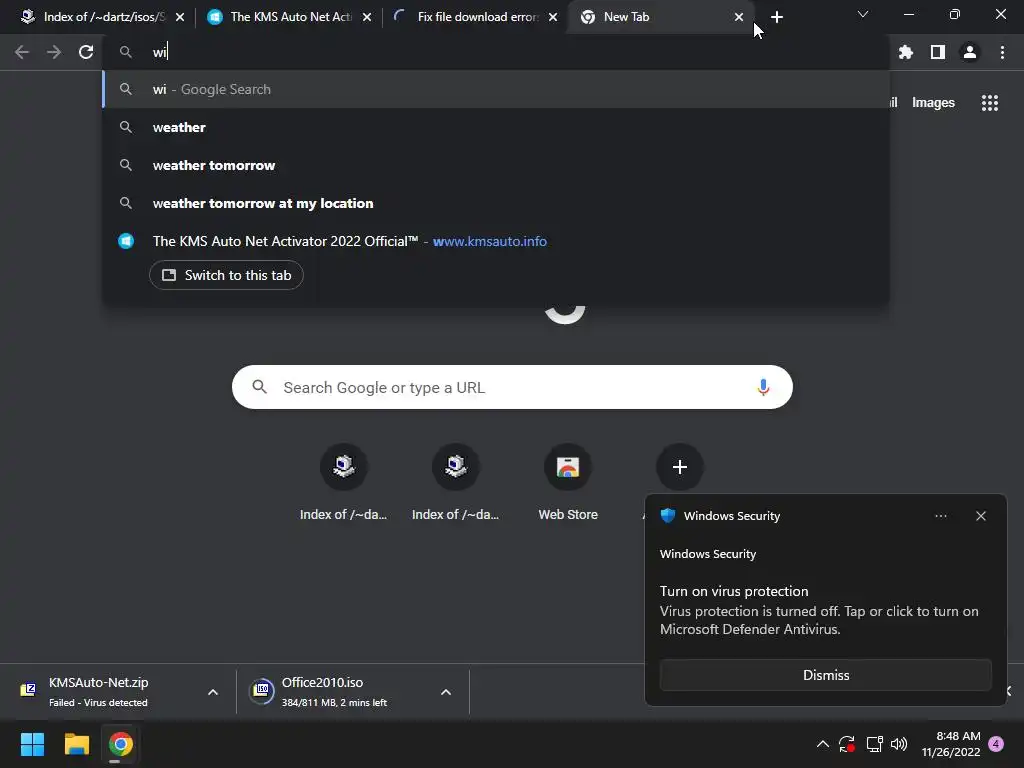Viewport: 1024px width, 768px height.
Task: Expand Office2010.iso download options
Action: pyautogui.click(x=446, y=692)
